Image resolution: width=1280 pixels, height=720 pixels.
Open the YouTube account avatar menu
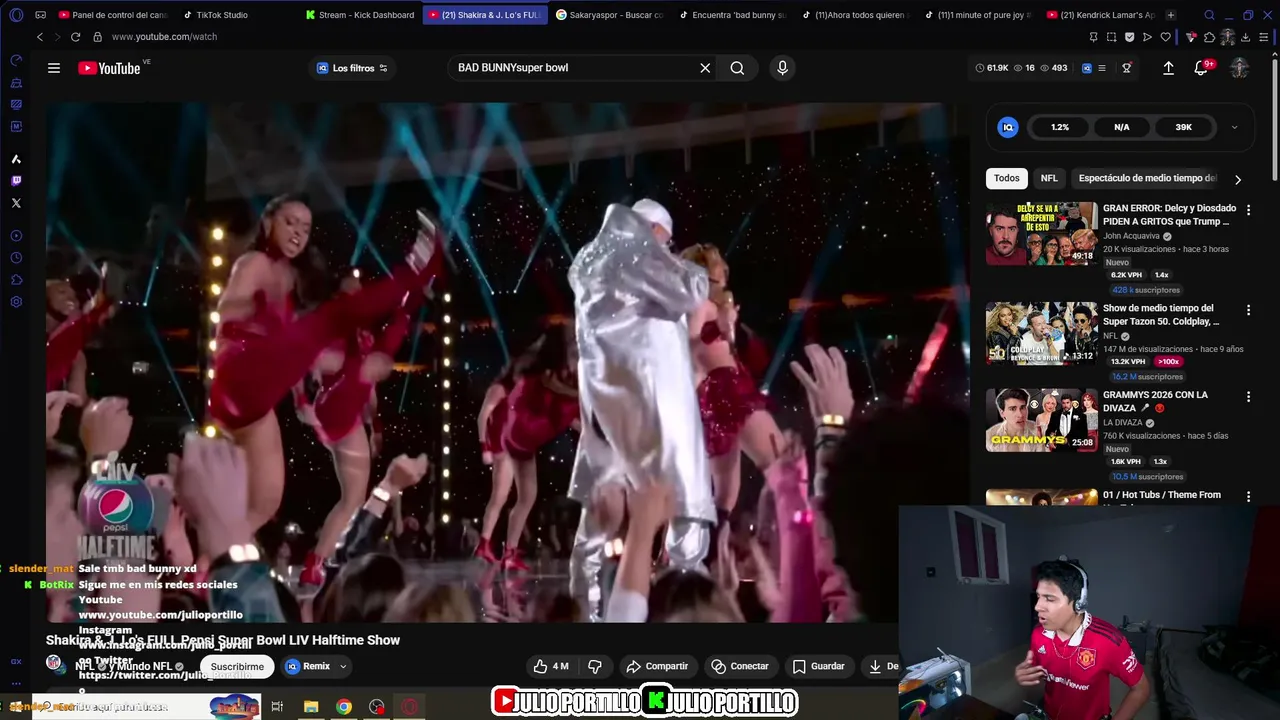(x=1240, y=68)
